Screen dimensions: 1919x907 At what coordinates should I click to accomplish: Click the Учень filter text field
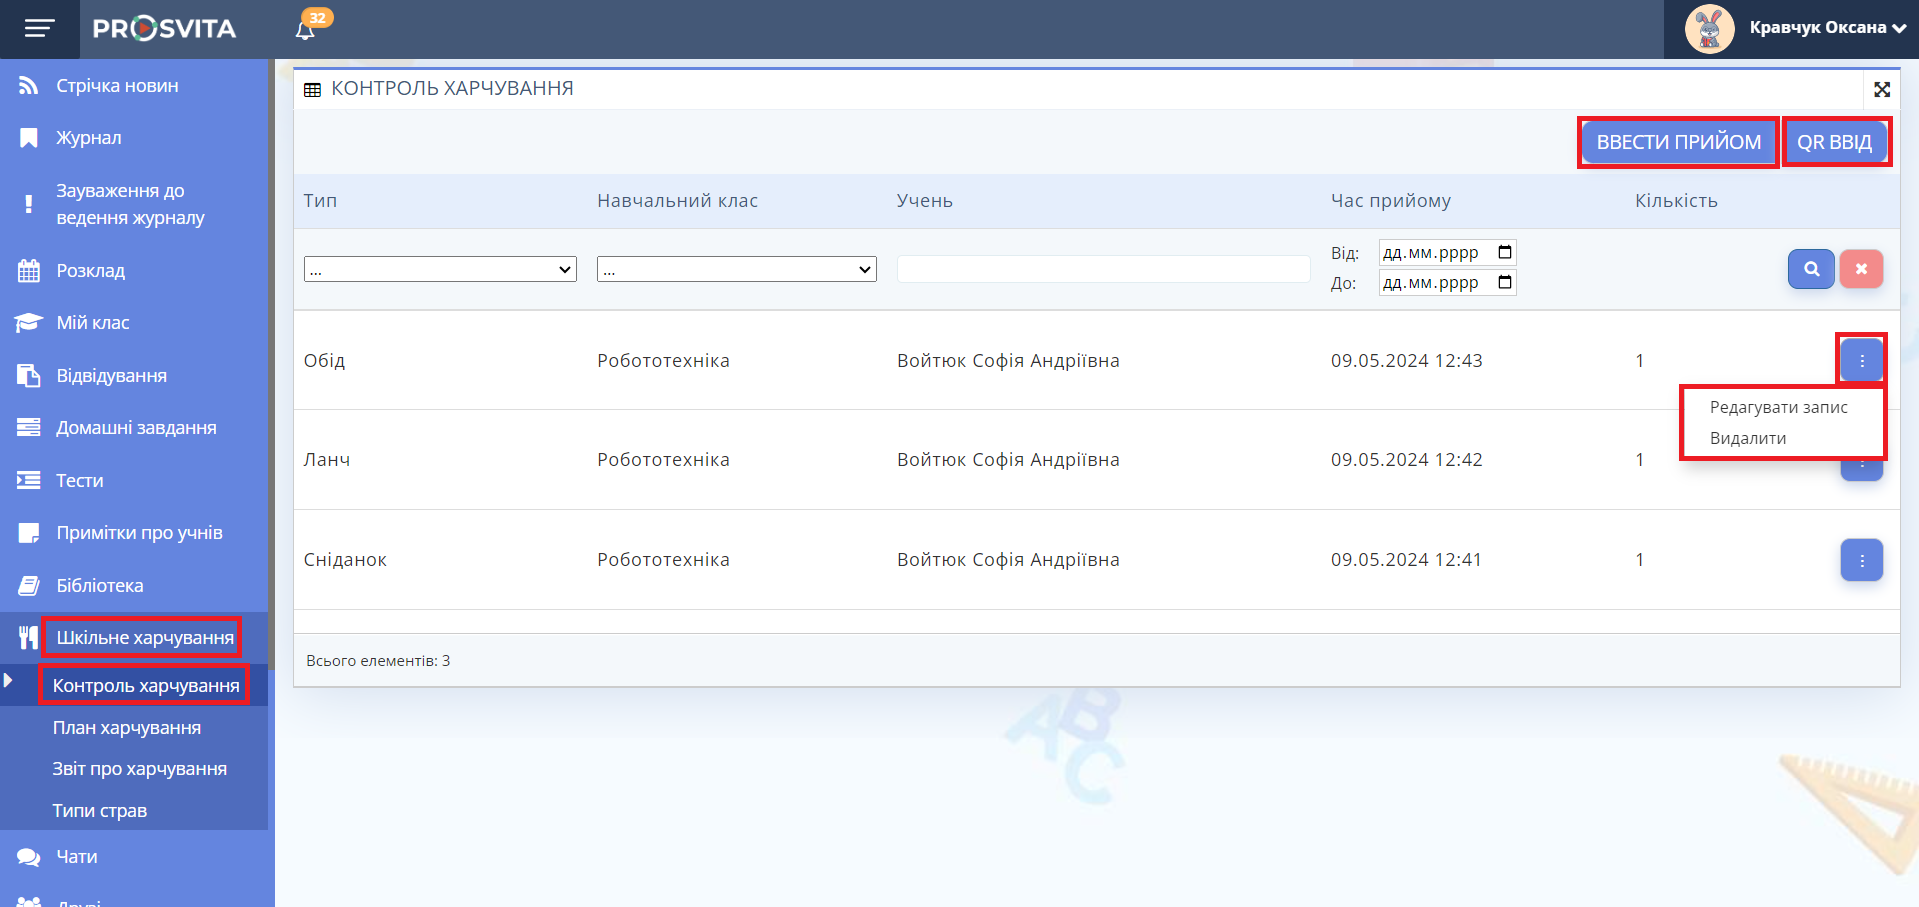pos(1102,269)
